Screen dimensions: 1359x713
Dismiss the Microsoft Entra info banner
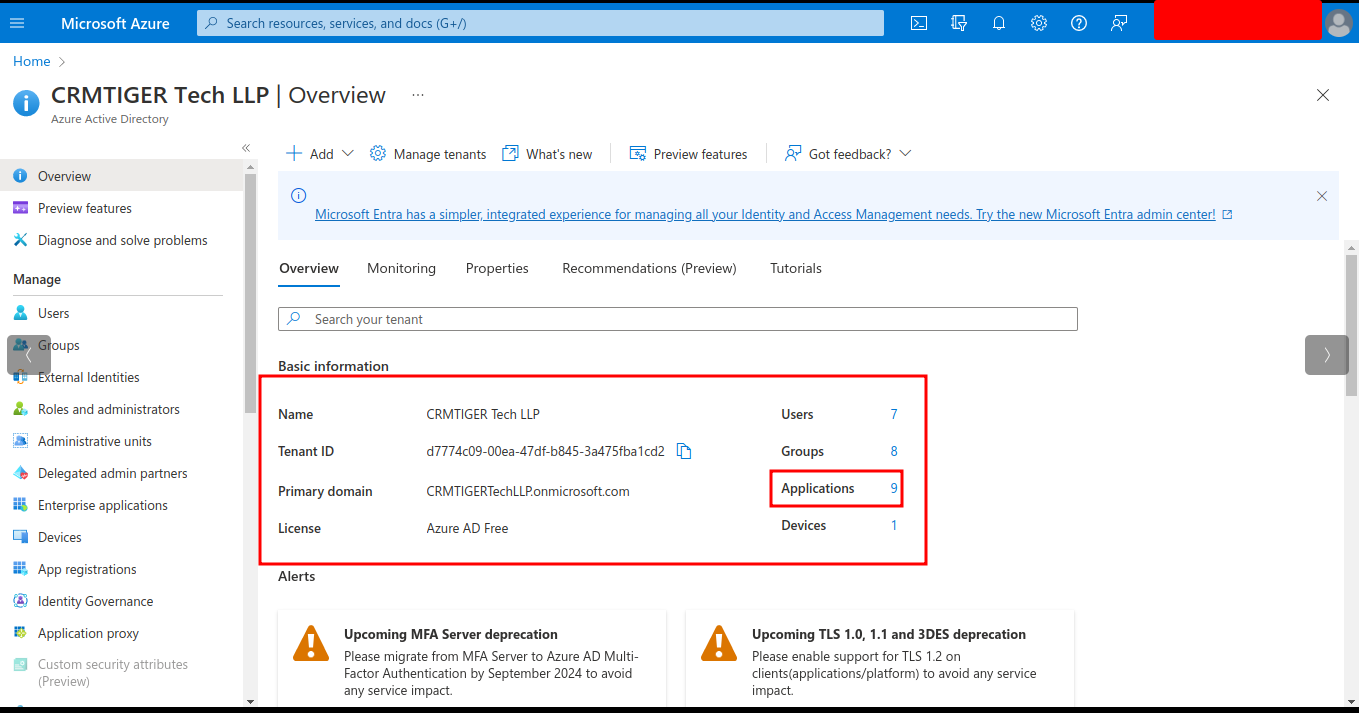1322,196
